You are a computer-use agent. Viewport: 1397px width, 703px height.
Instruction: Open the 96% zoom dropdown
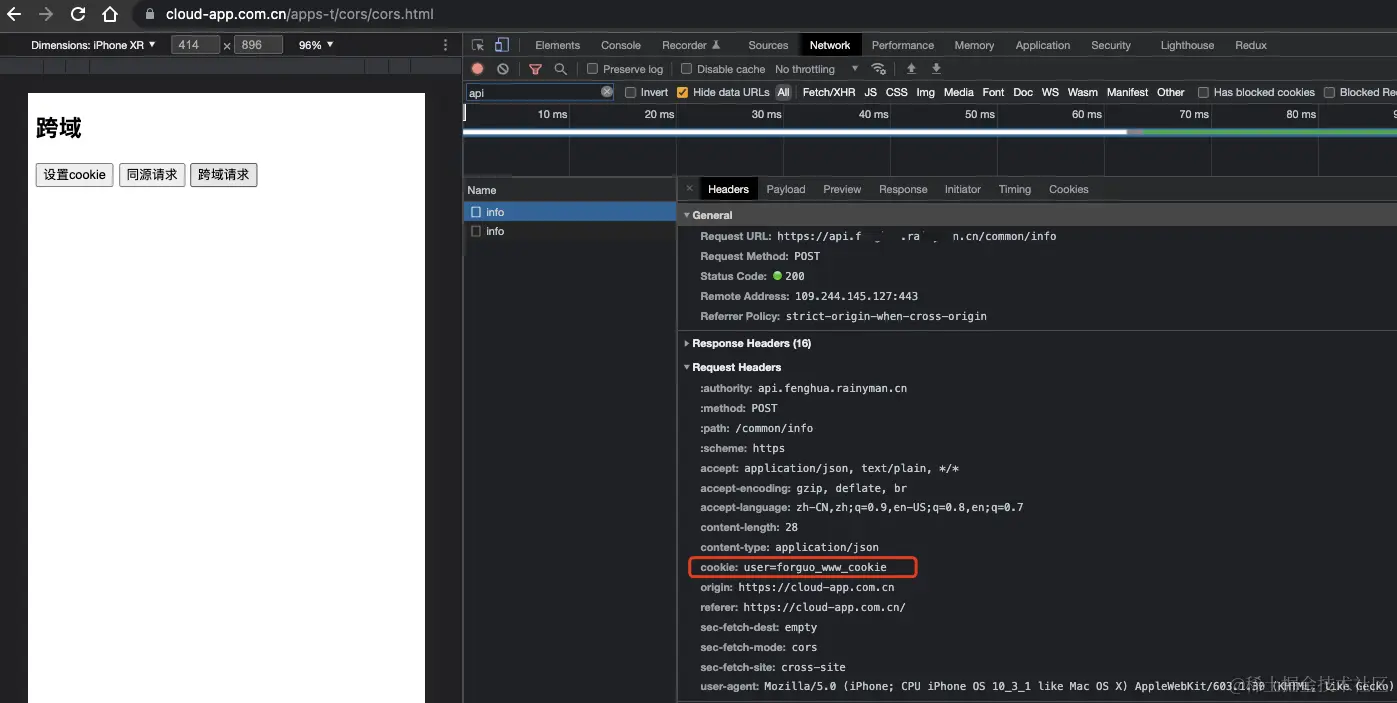click(x=316, y=45)
